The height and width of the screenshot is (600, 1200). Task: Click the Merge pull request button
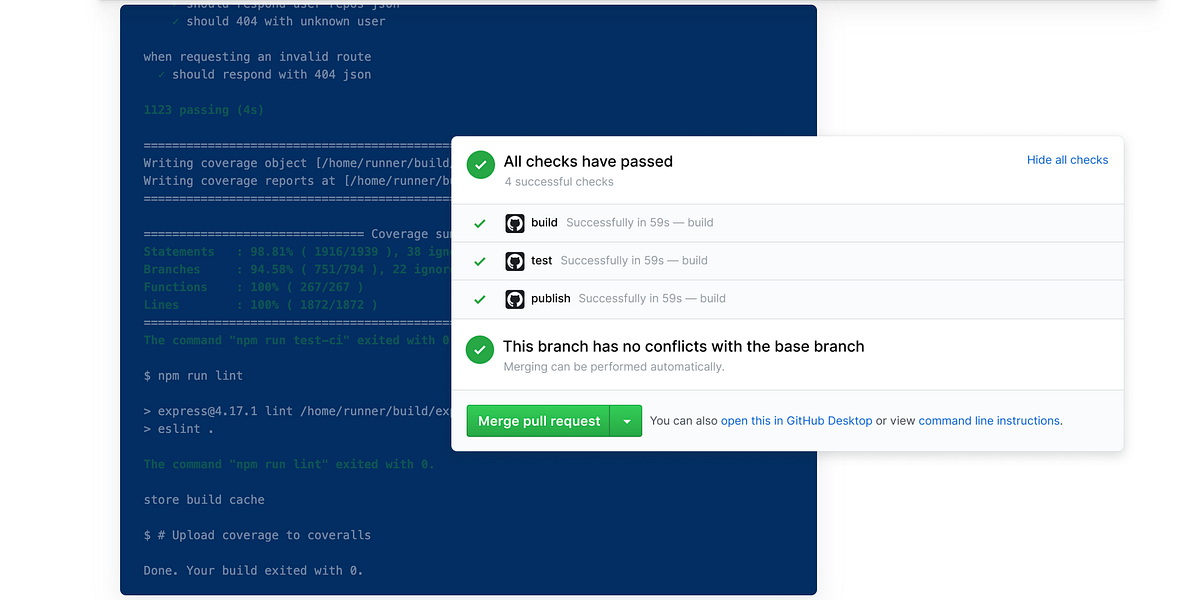coord(539,421)
